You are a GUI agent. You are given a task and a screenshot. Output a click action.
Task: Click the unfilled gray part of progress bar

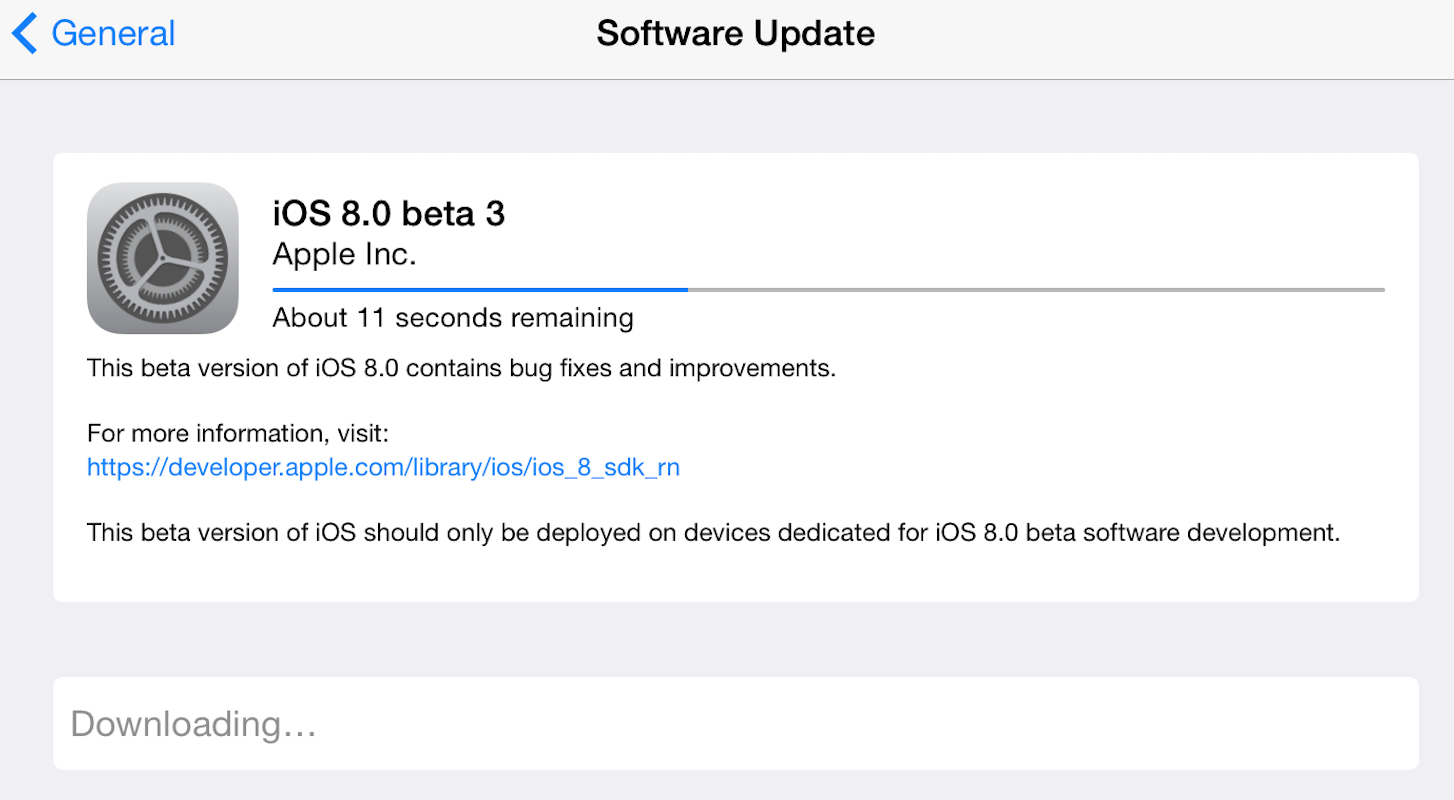tap(1035, 290)
